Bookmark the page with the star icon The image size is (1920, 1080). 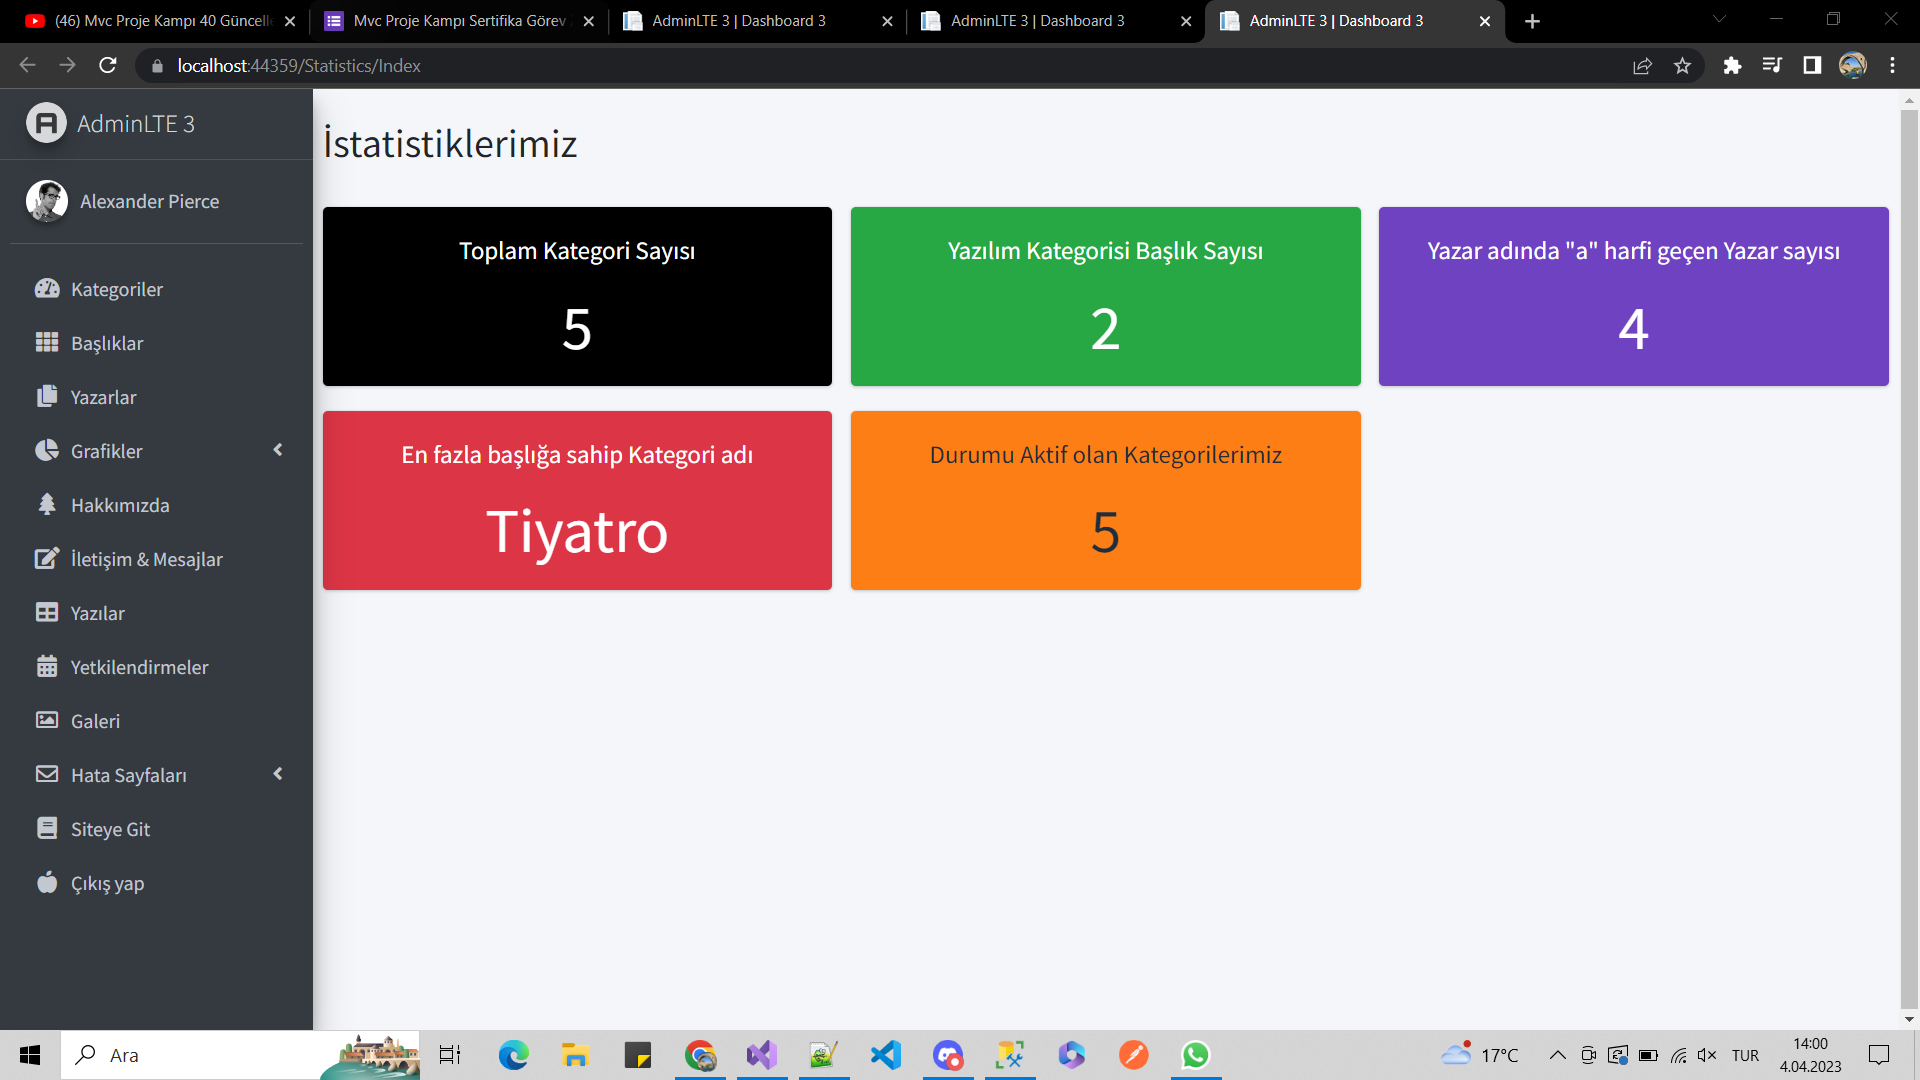pos(1682,65)
